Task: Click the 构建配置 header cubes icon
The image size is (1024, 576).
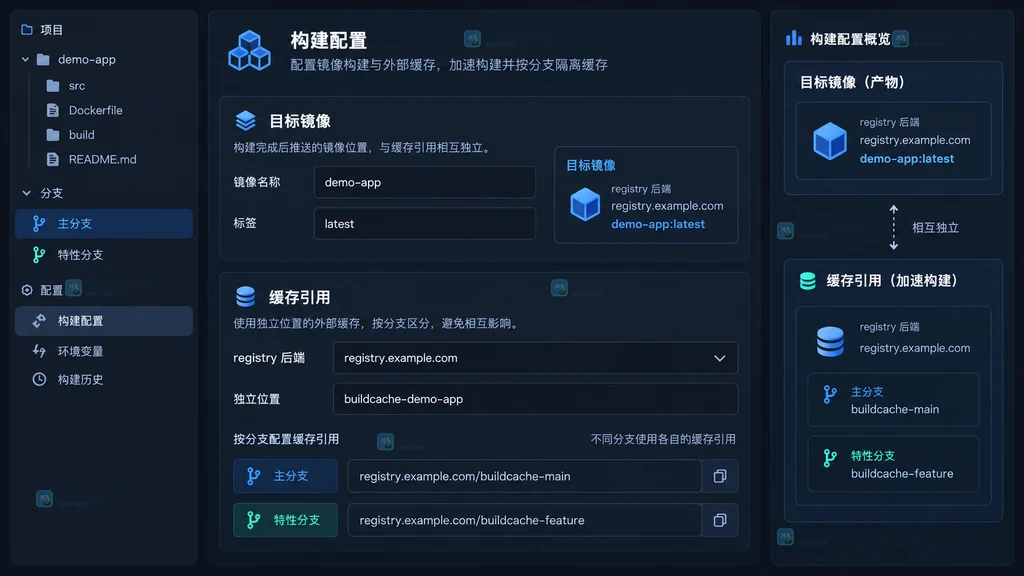Action: 249,50
